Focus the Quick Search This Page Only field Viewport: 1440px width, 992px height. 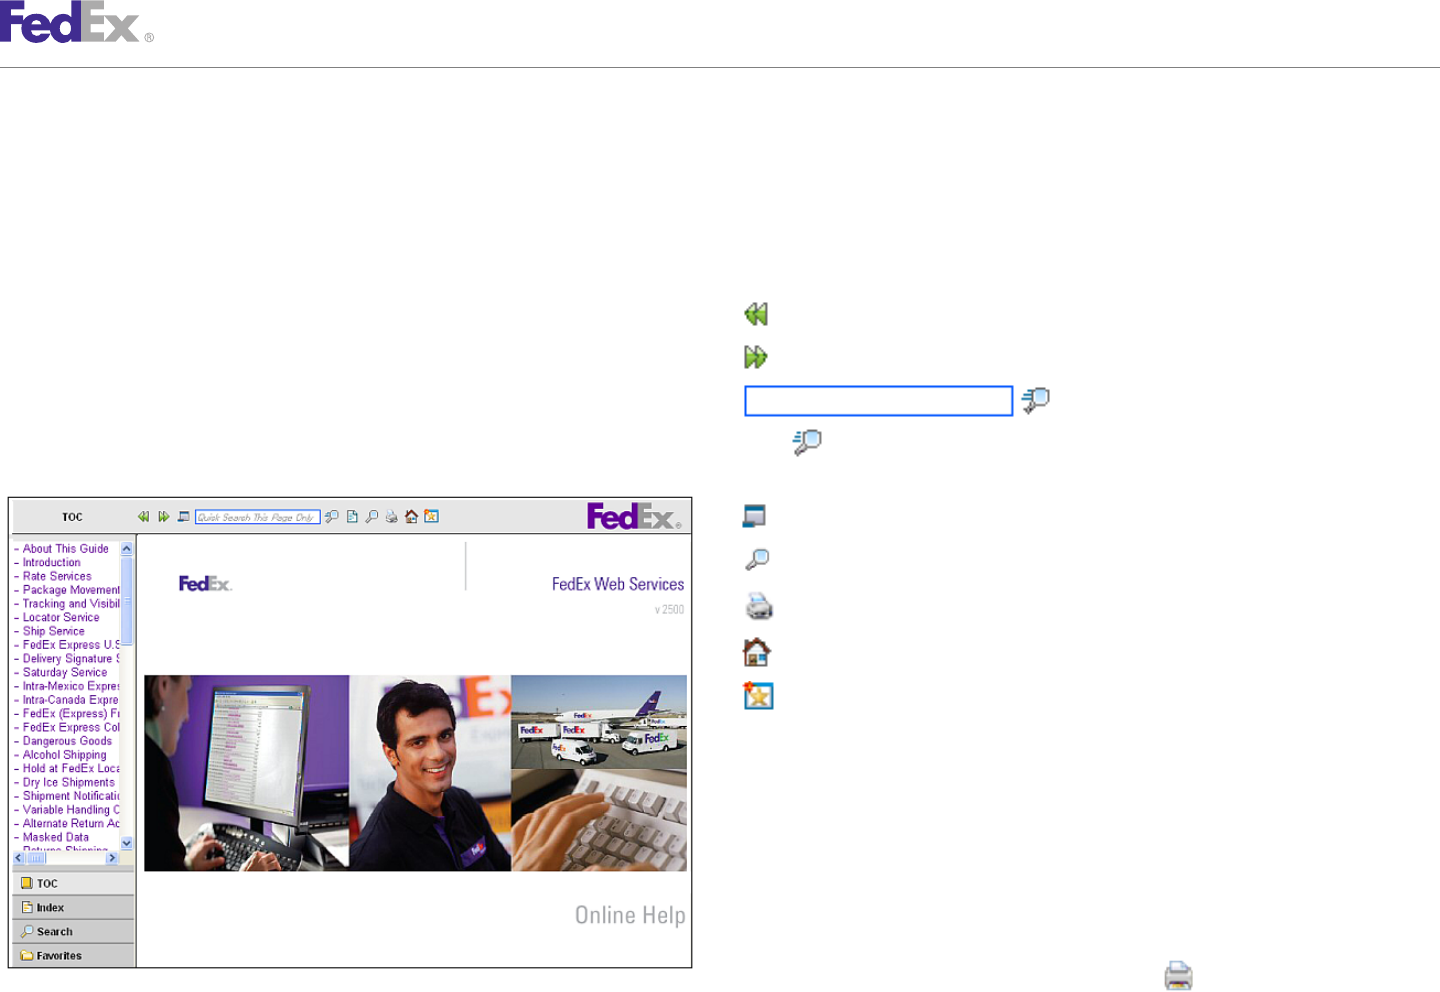pyautogui.click(x=258, y=517)
